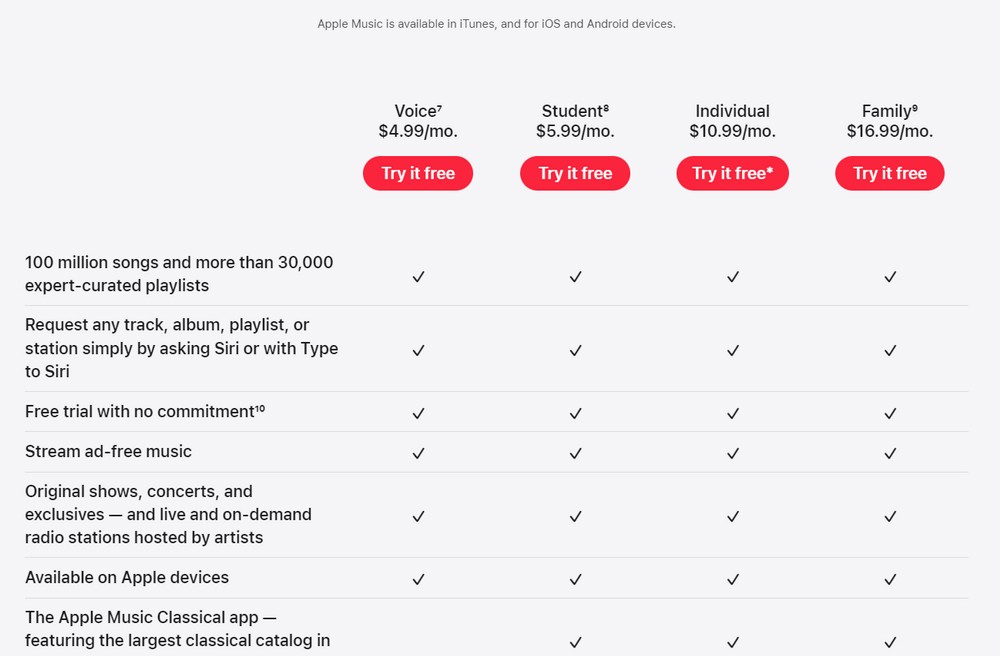Click Try it free under the Student plan
This screenshot has height=656, width=1000.
click(575, 173)
